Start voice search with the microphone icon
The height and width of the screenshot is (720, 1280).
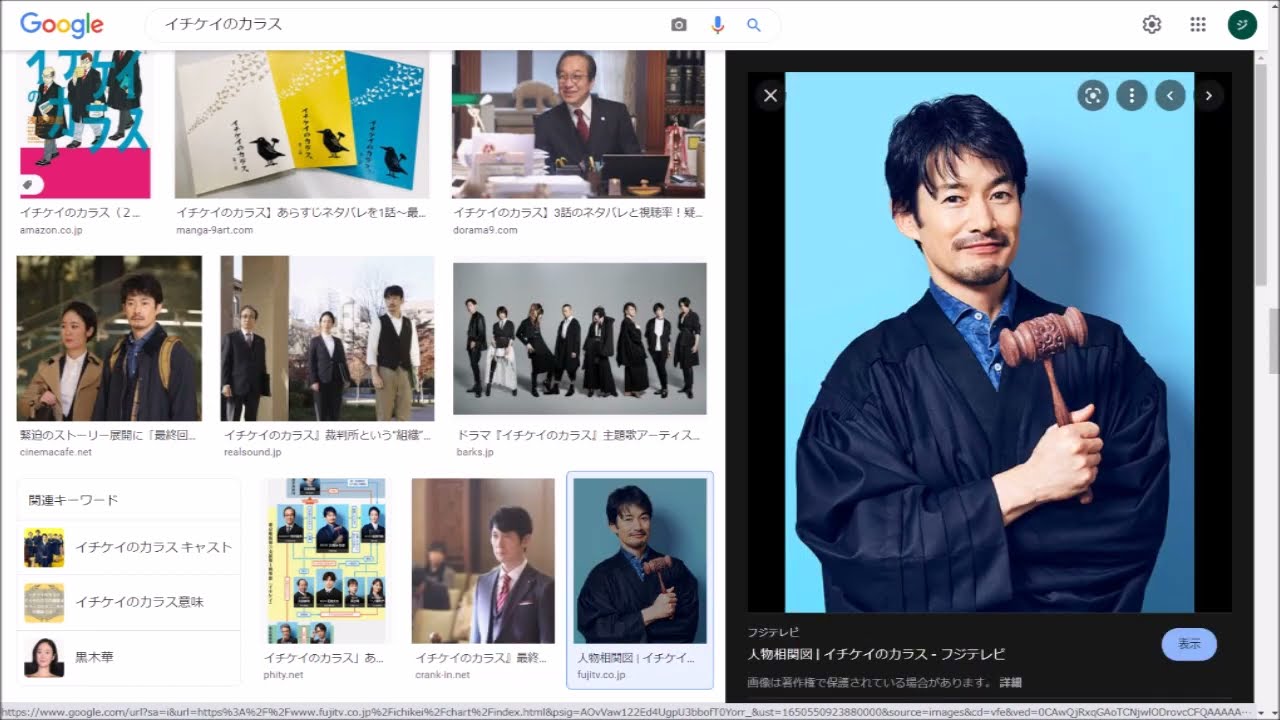[x=717, y=25]
